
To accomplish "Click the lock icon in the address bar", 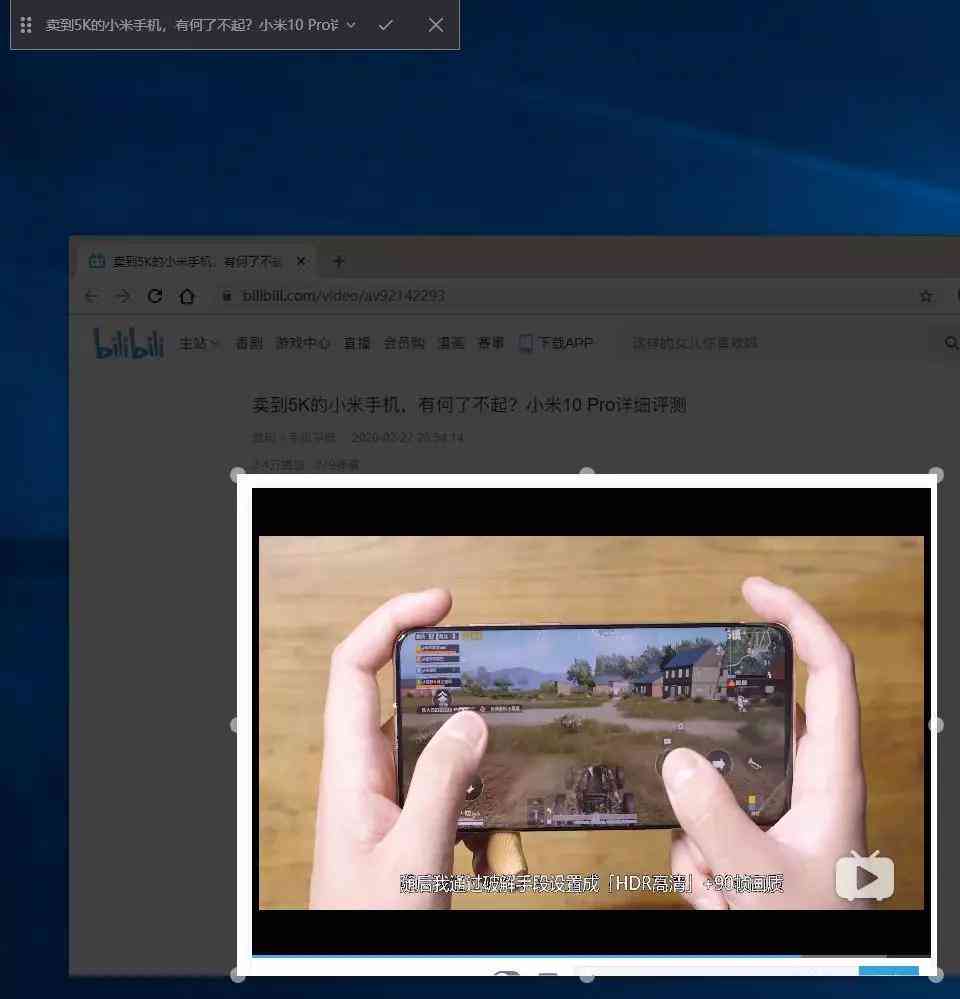I will pos(226,296).
